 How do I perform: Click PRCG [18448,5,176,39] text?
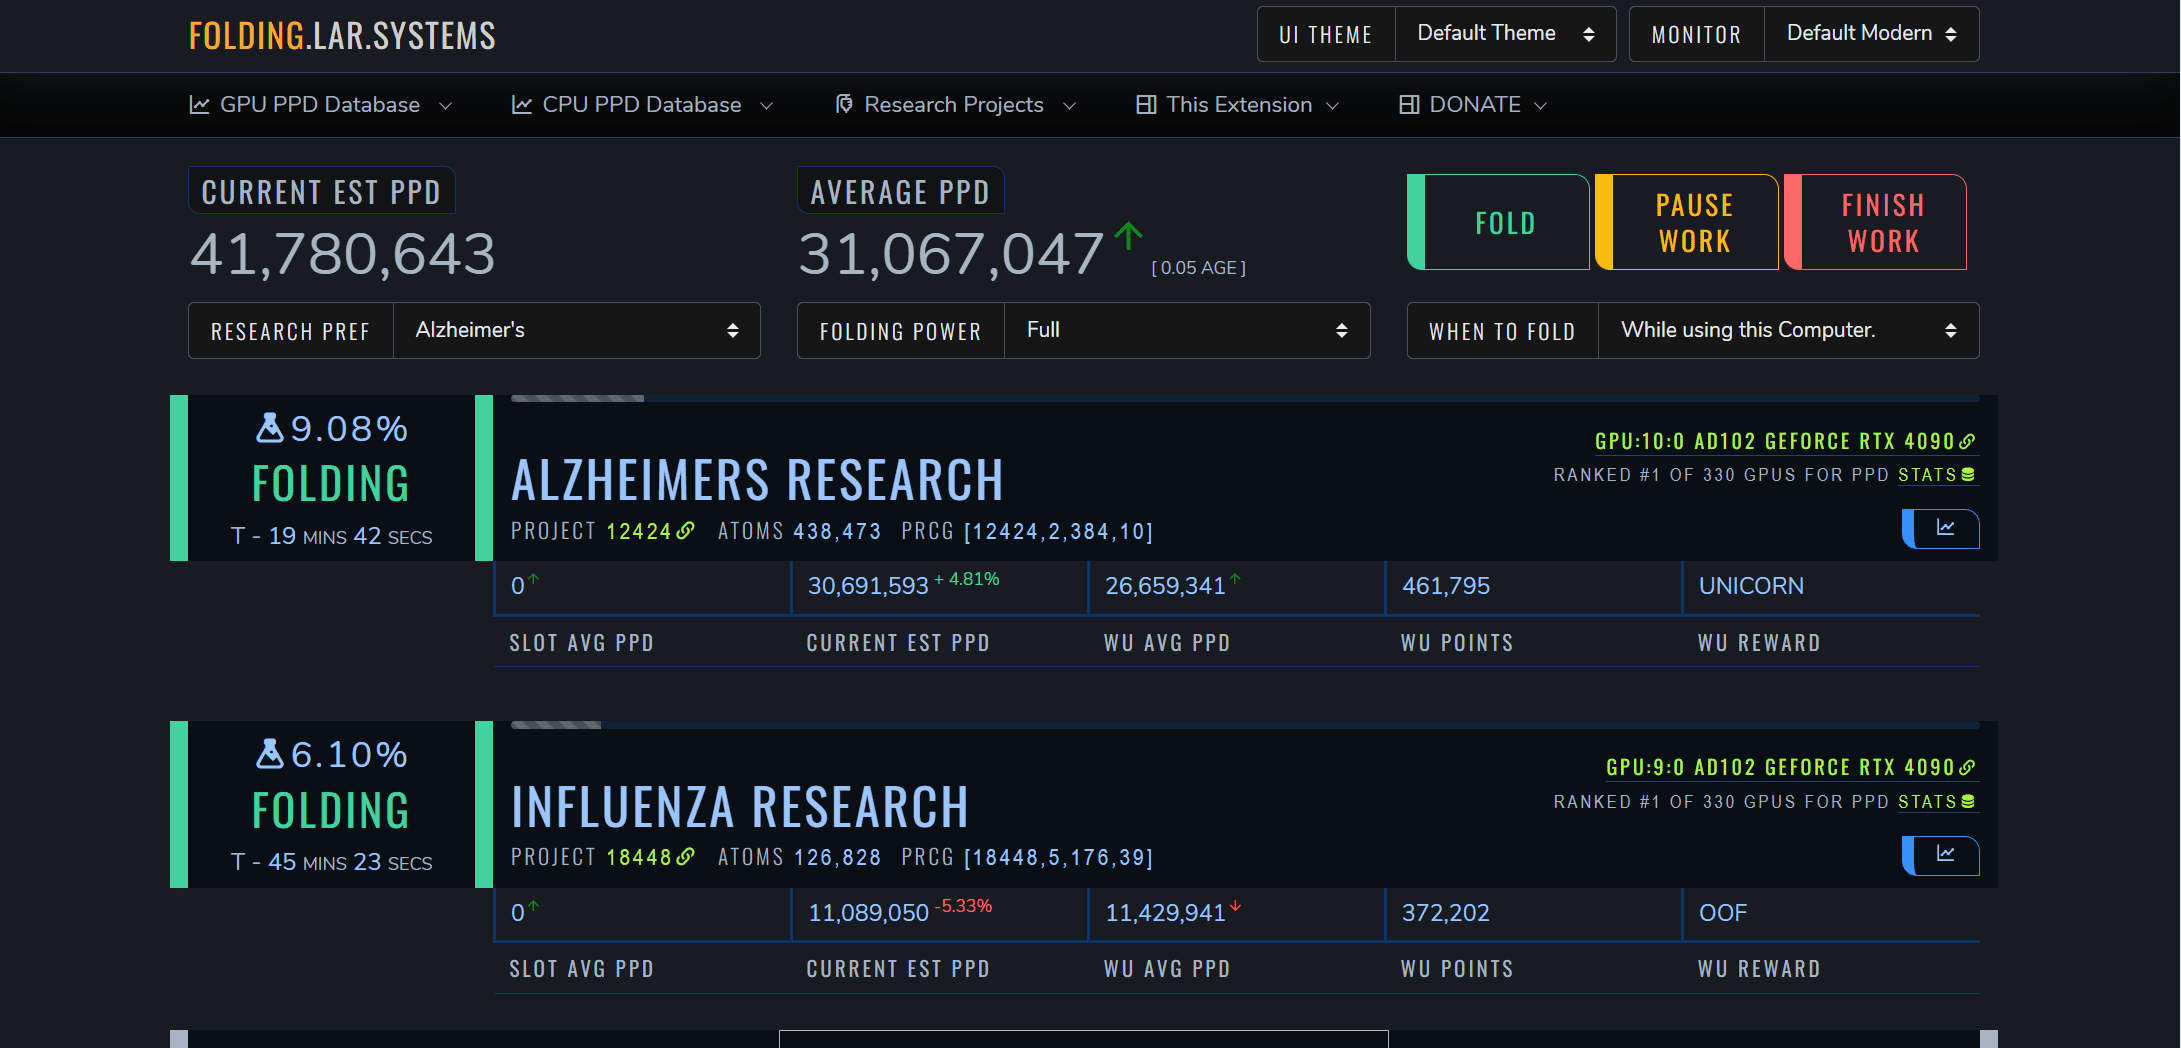click(x=1027, y=857)
